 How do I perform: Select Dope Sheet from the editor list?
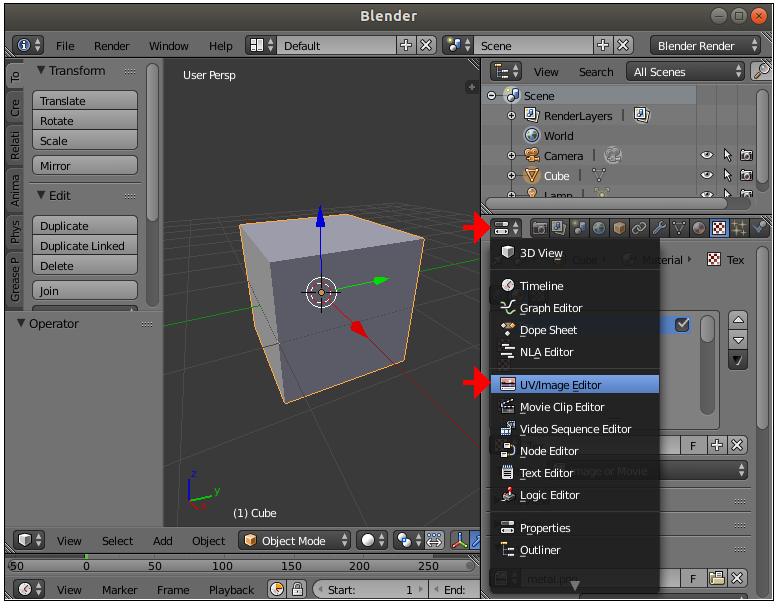tap(575, 330)
